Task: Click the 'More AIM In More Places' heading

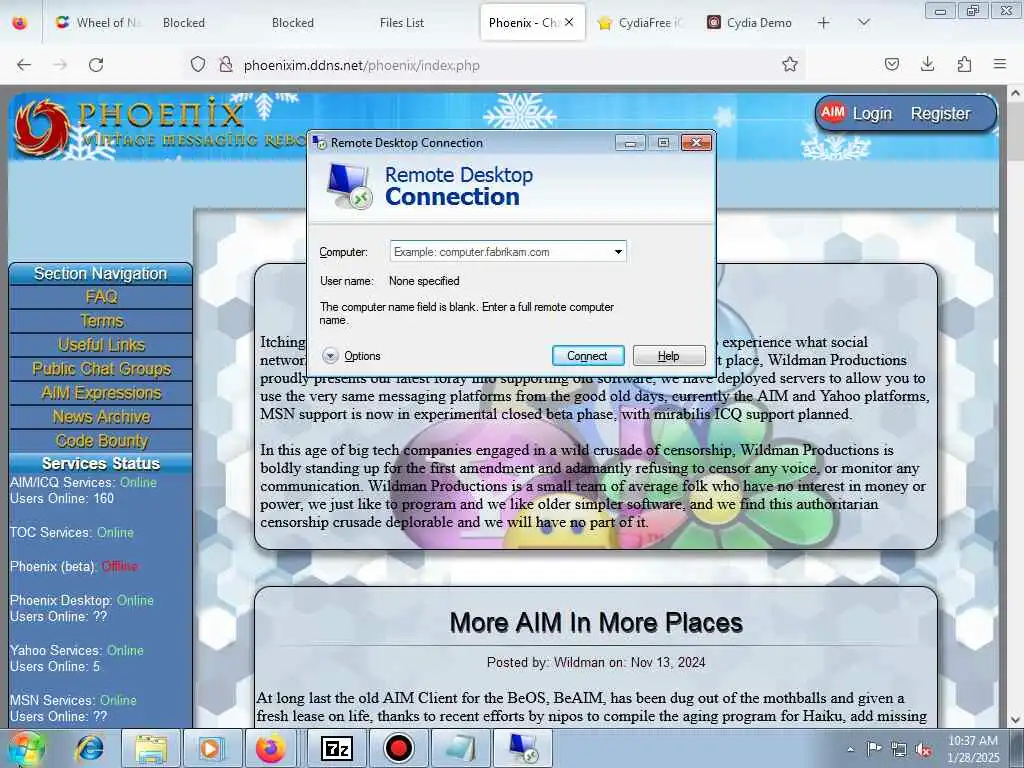Action: [596, 622]
